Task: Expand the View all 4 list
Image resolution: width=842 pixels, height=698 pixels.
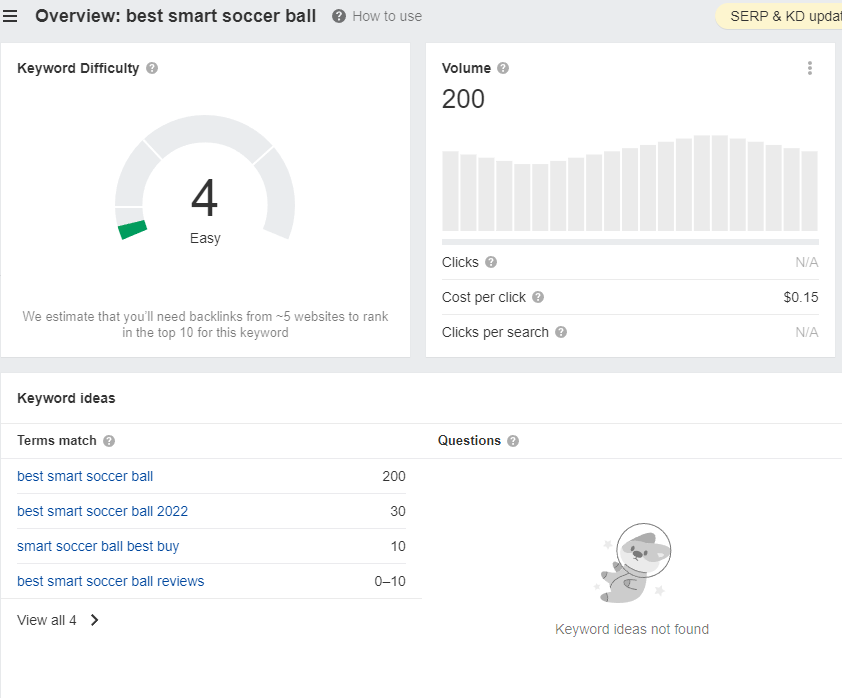Action: click(x=46, y=620)
